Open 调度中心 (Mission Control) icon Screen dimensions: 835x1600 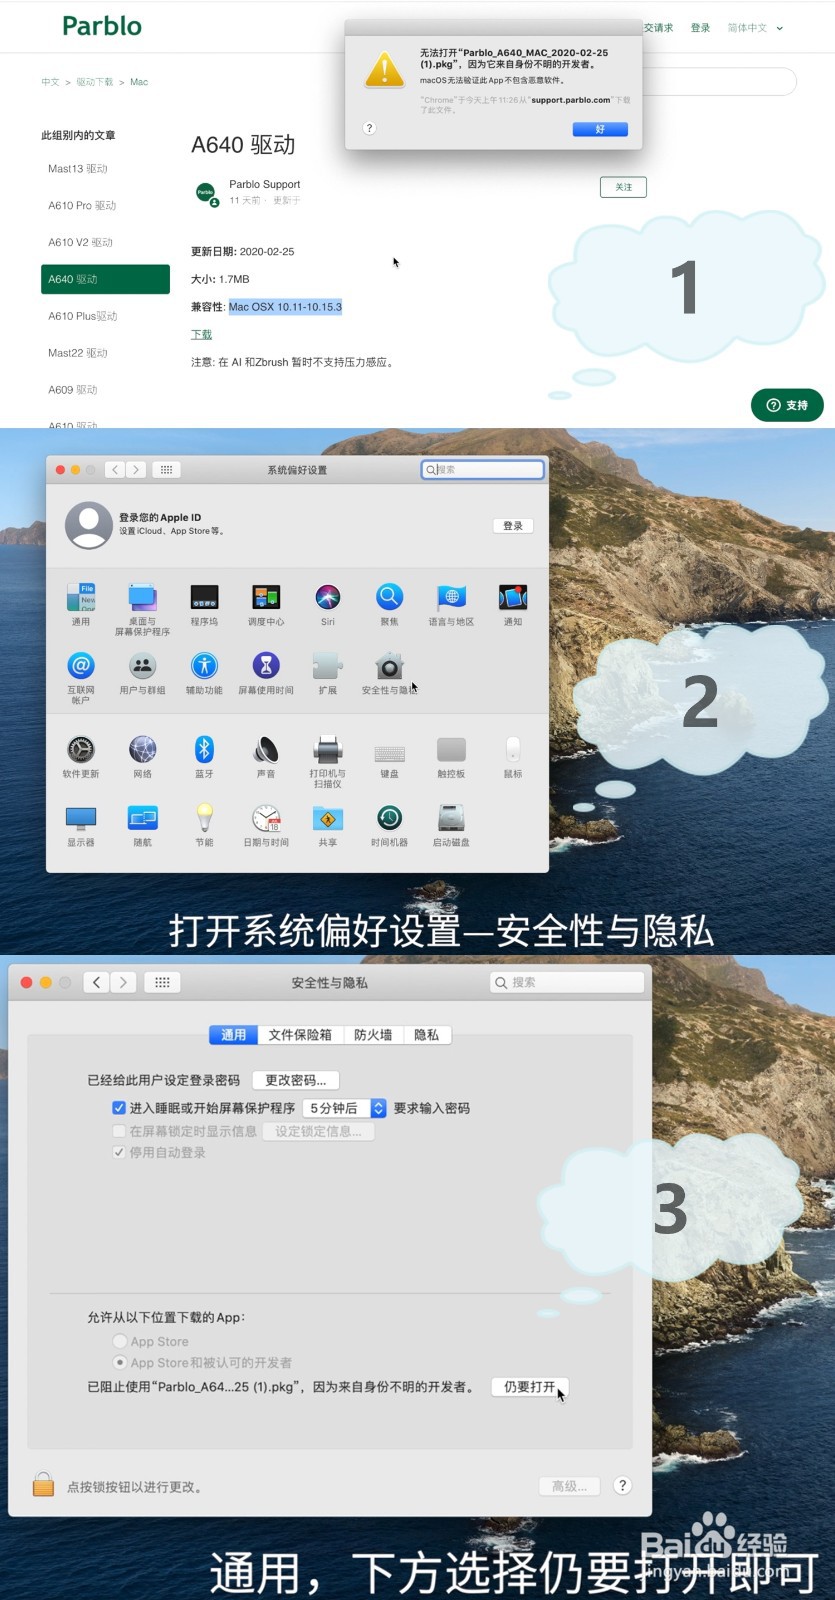(x=266, y=598)
